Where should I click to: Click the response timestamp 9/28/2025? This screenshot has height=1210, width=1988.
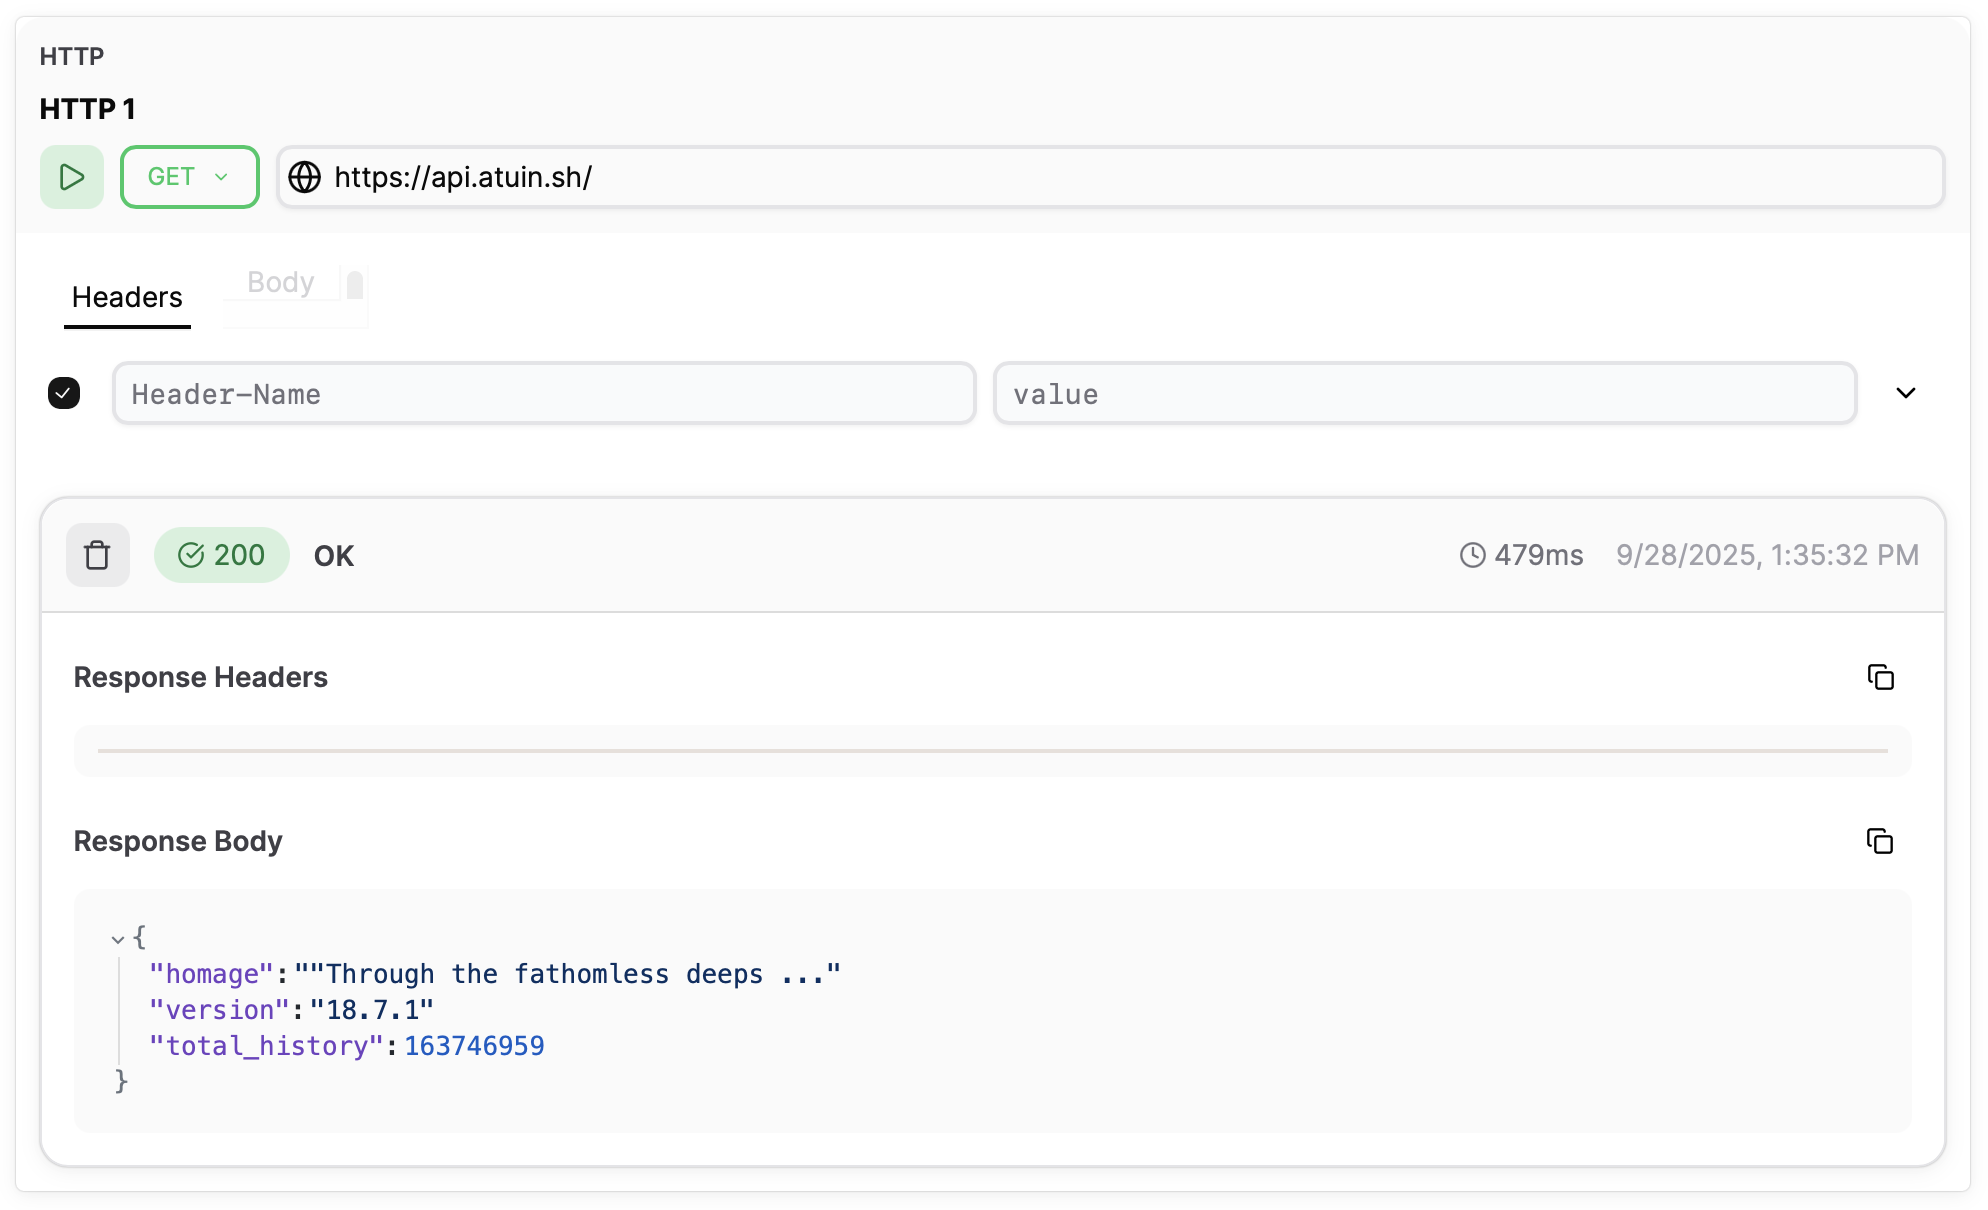[x=1767, y=555]
